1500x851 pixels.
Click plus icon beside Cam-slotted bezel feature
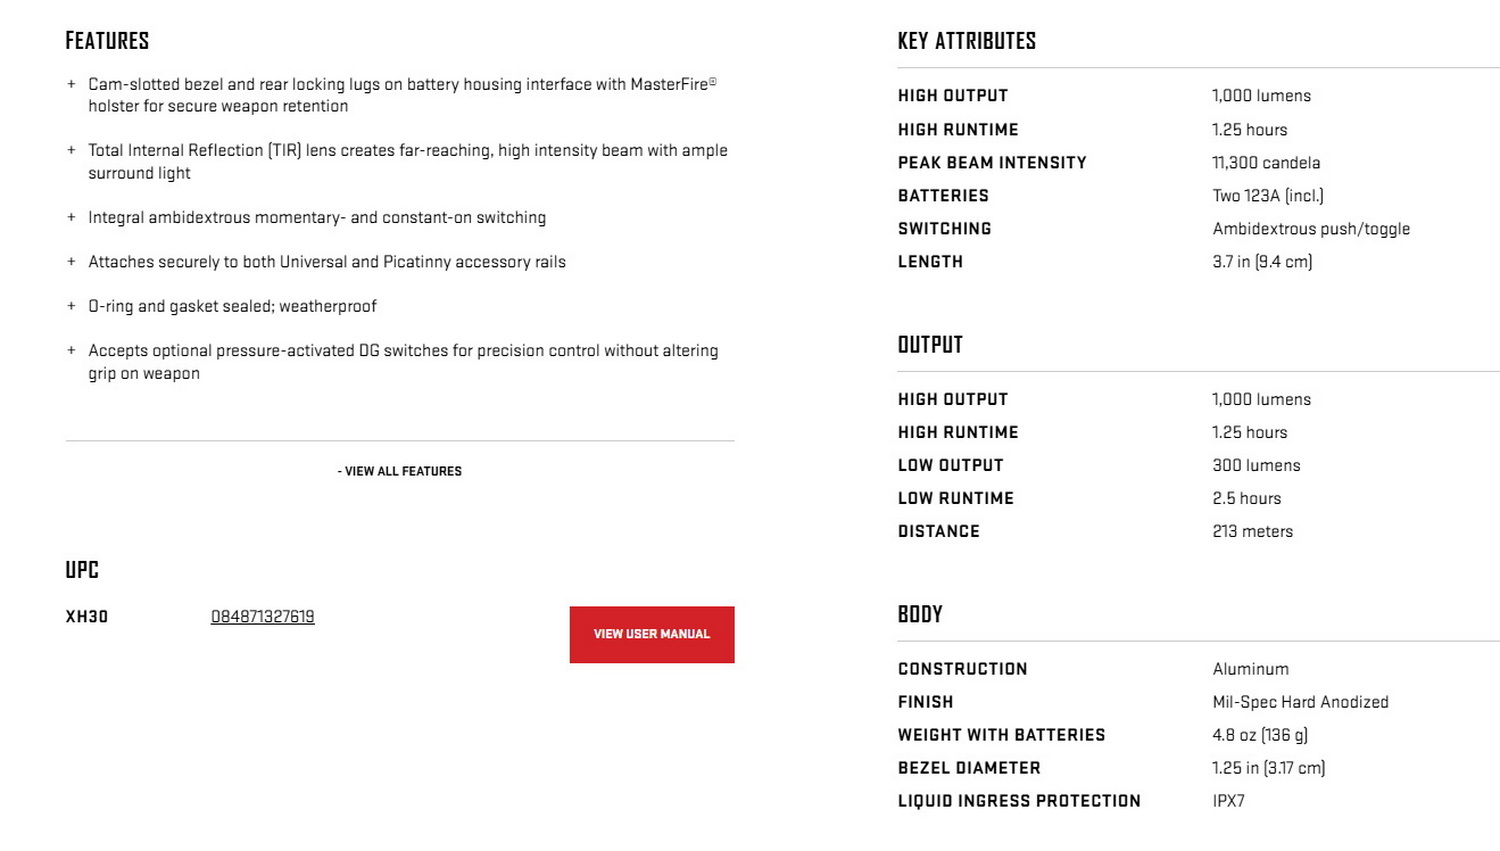[71, 85]
